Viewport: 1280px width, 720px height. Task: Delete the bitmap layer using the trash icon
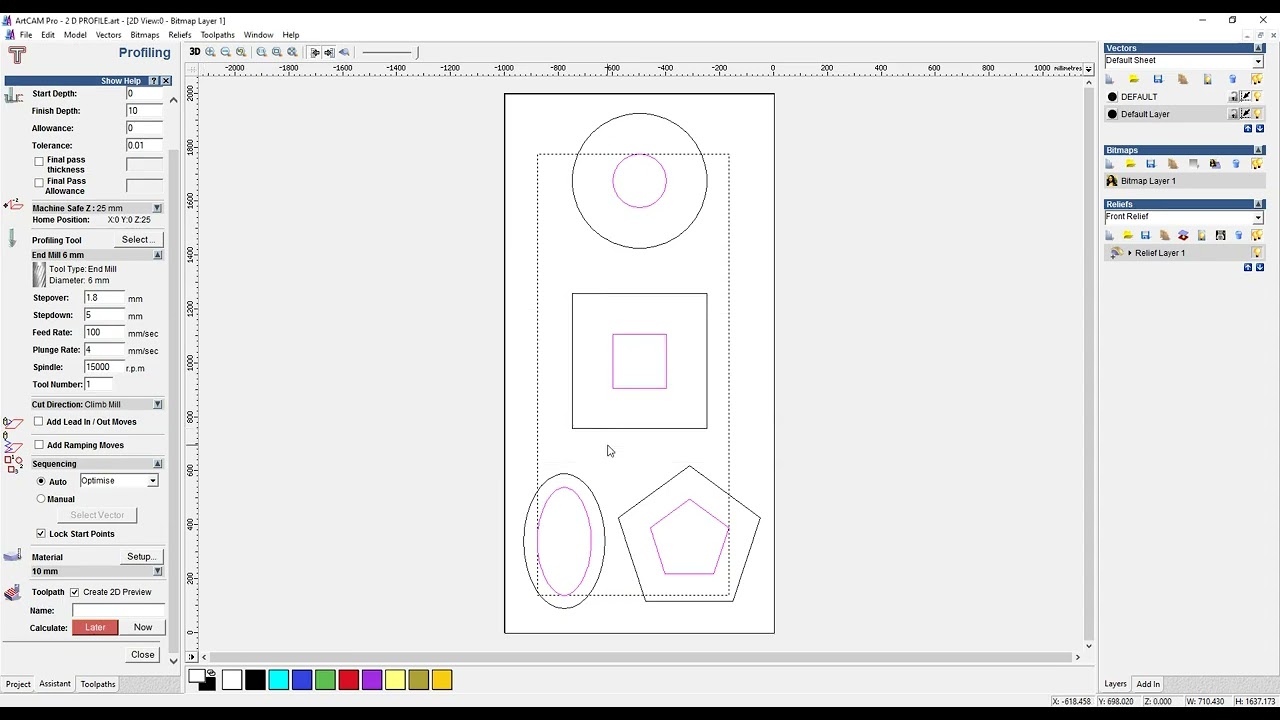click(1236, 164)
